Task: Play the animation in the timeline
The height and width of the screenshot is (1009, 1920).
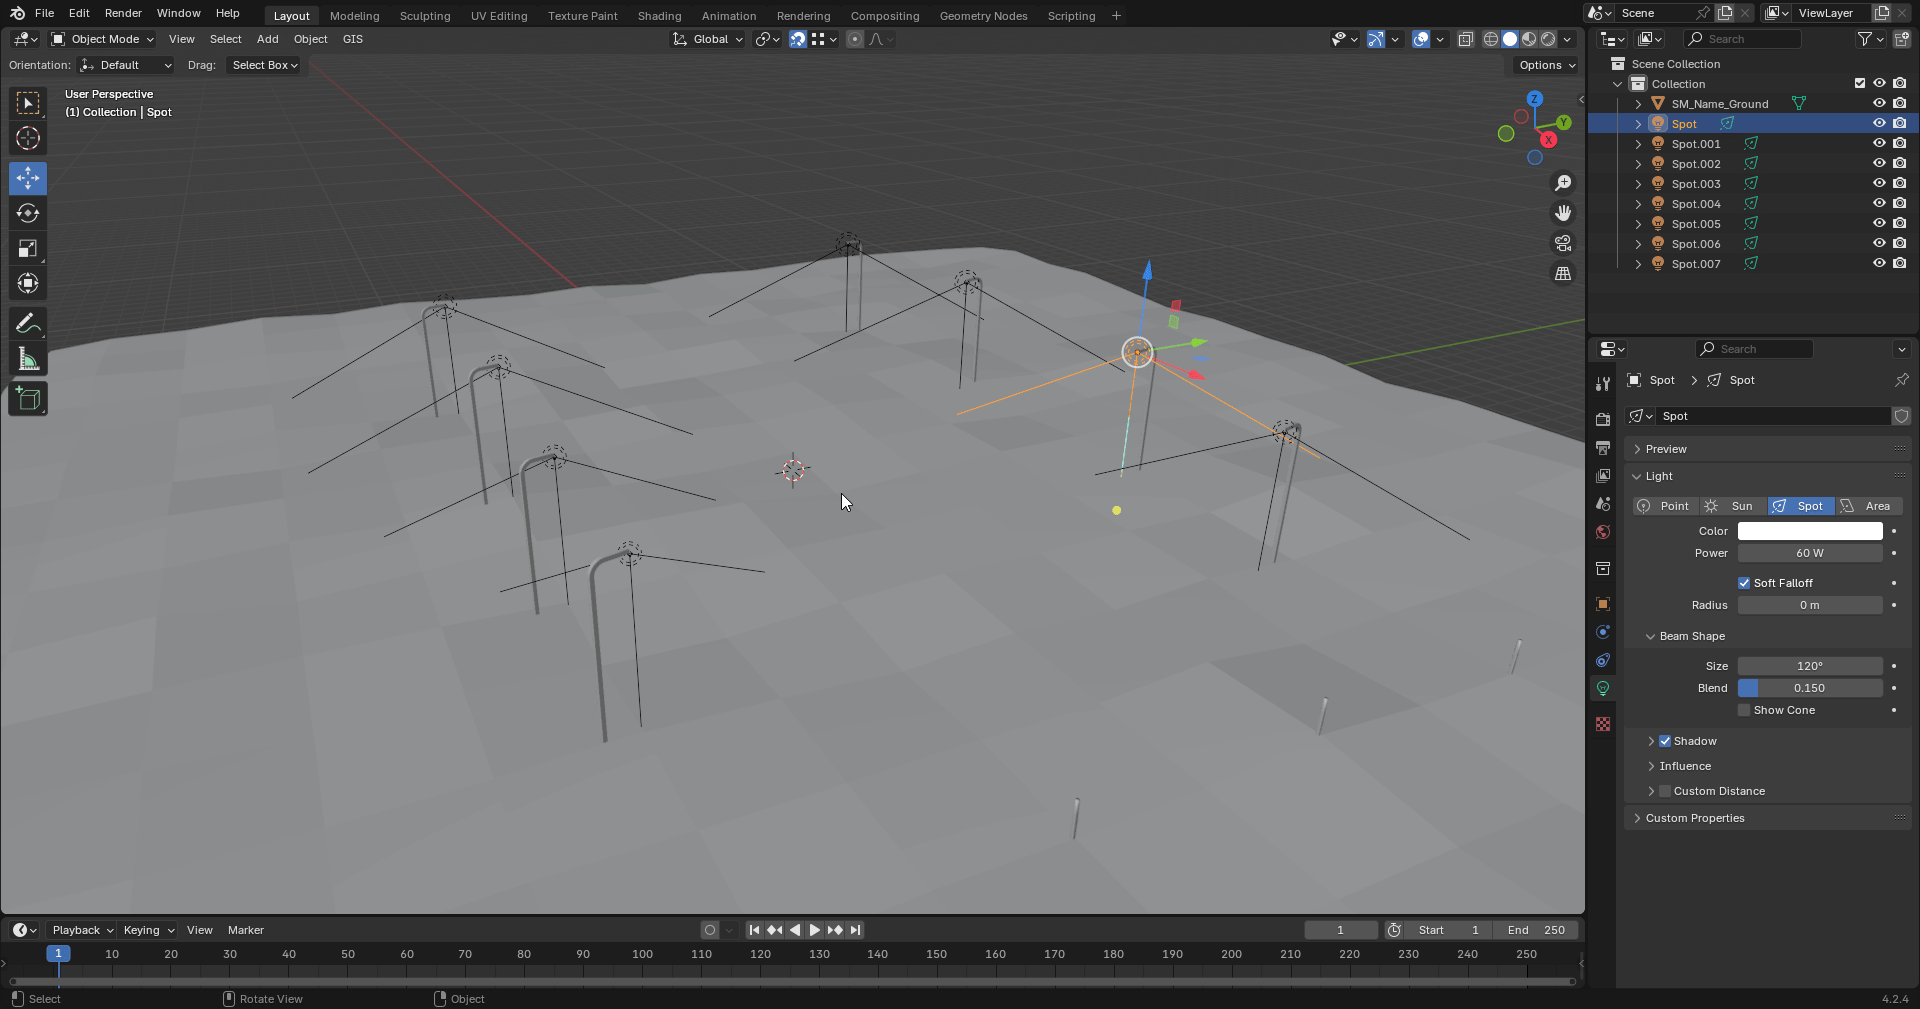Action: point(814,930)
